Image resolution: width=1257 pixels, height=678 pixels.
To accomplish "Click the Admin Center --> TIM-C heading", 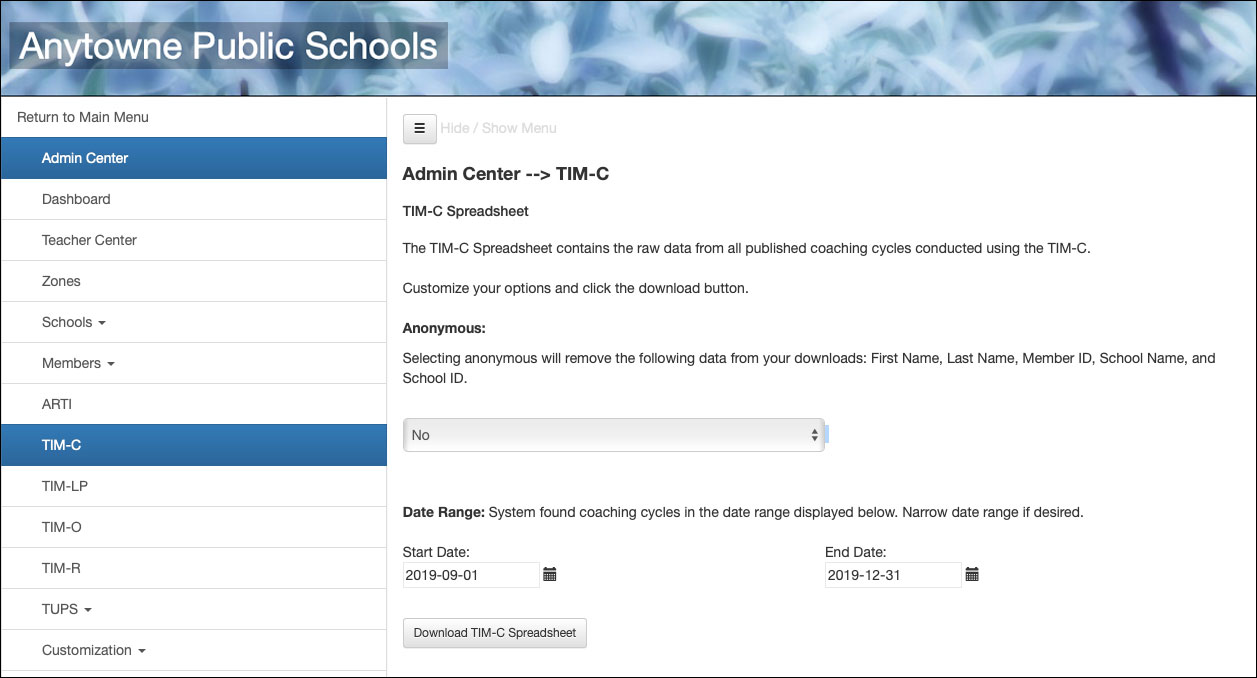I will (506, 174).
